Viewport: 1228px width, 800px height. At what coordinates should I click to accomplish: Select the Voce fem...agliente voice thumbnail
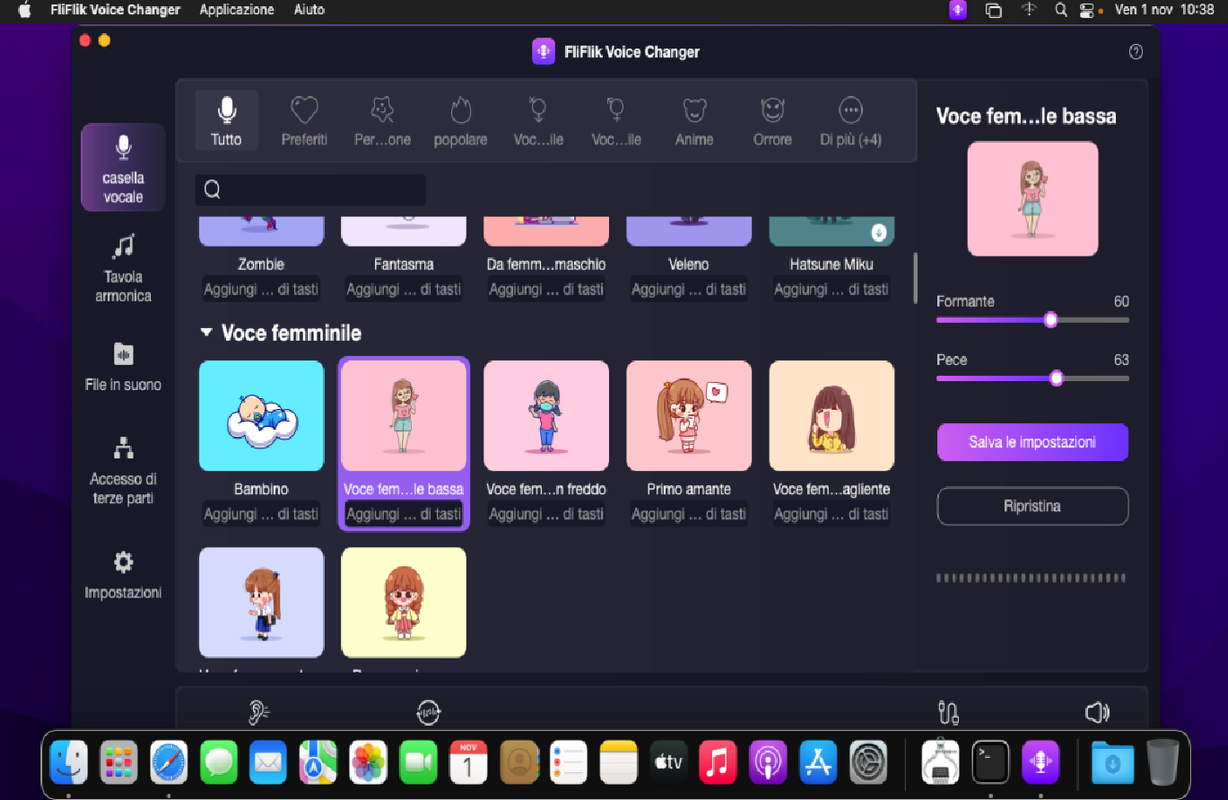tap(831, 416)
